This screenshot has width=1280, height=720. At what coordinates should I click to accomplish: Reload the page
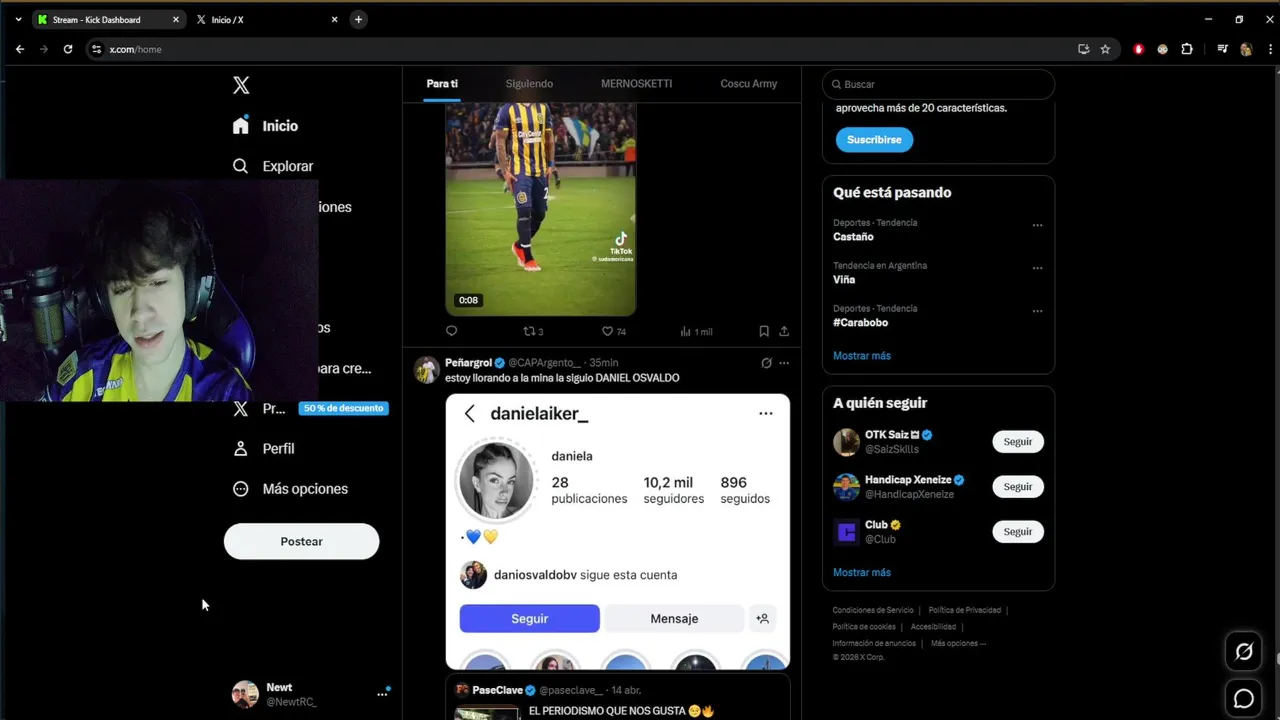[68, 49]
